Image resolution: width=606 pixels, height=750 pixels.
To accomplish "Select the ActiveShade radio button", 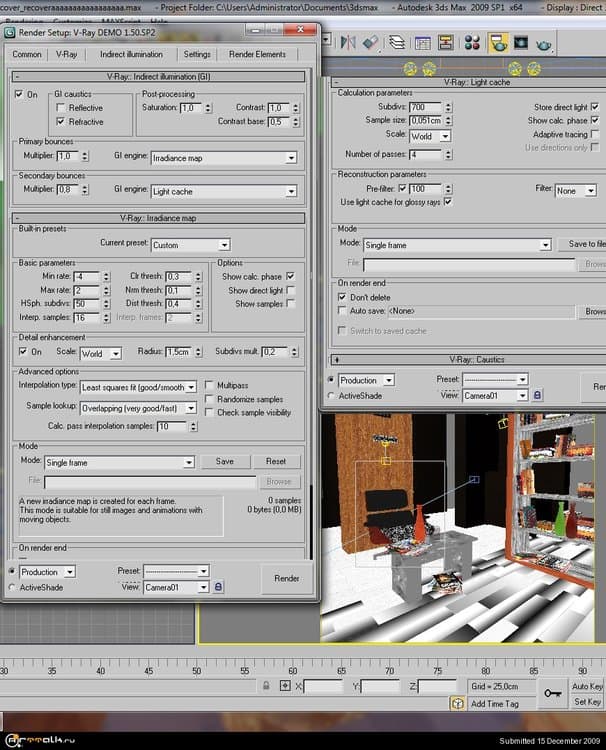I will point(11,587).
